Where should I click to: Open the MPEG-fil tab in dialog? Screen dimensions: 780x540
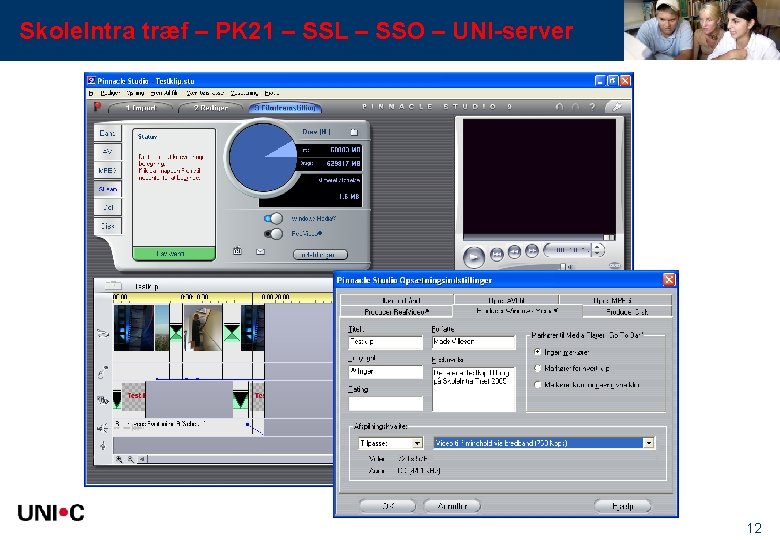pos(615,300)
